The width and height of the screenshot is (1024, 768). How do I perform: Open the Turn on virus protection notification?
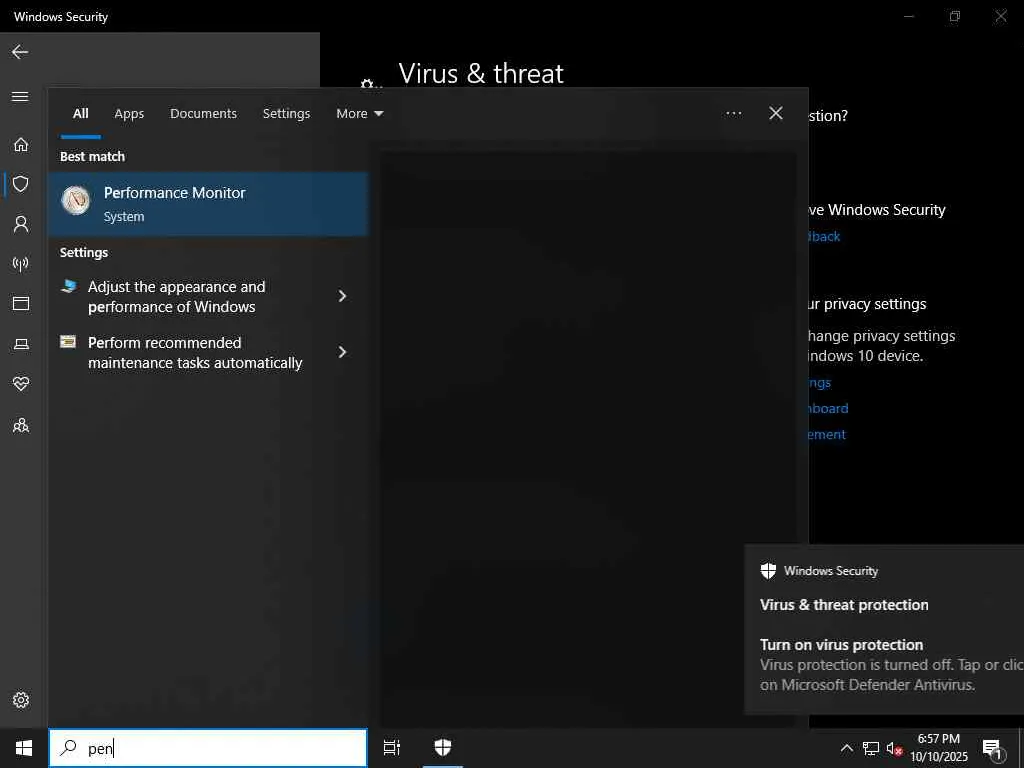[891, 665]
